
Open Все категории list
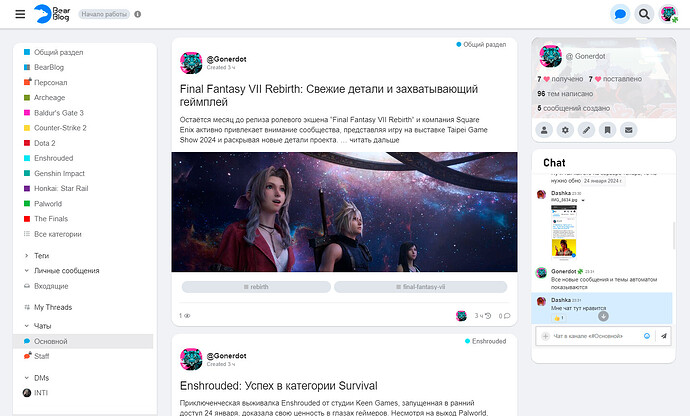pos(58,234)
